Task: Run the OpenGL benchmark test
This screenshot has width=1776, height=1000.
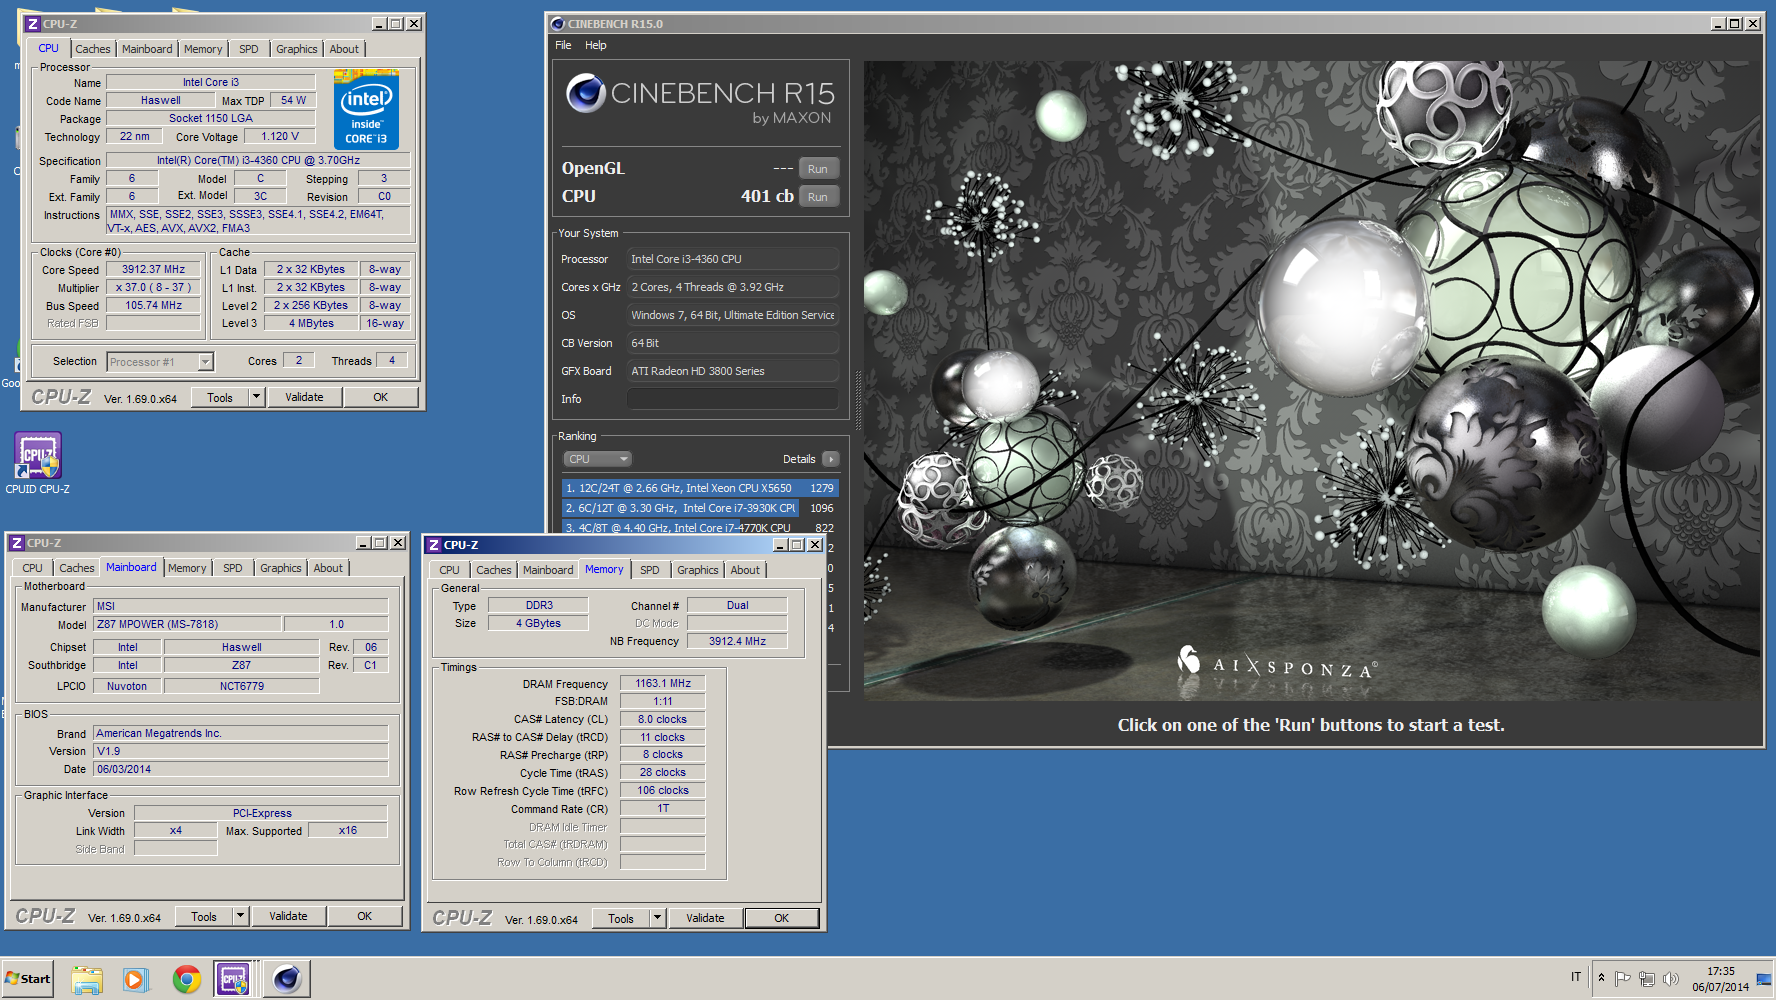Action: click(x=818, y=169)
